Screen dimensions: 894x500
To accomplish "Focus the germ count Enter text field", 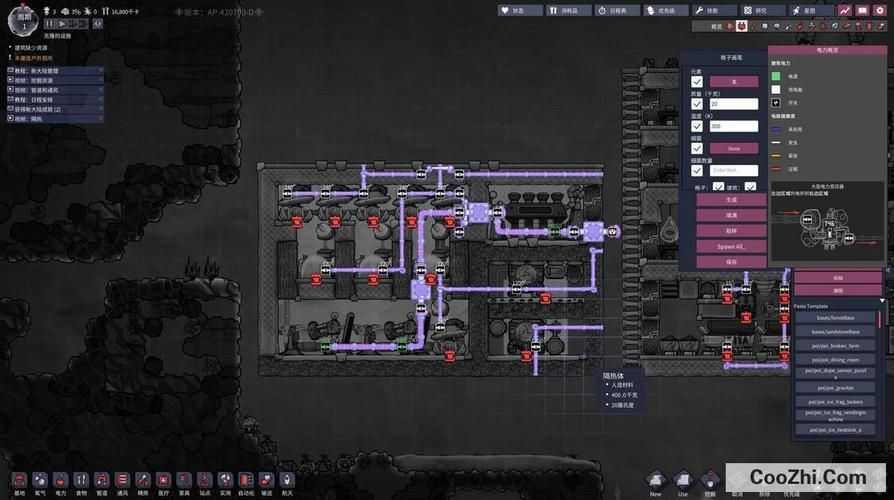I will [734, 170].
